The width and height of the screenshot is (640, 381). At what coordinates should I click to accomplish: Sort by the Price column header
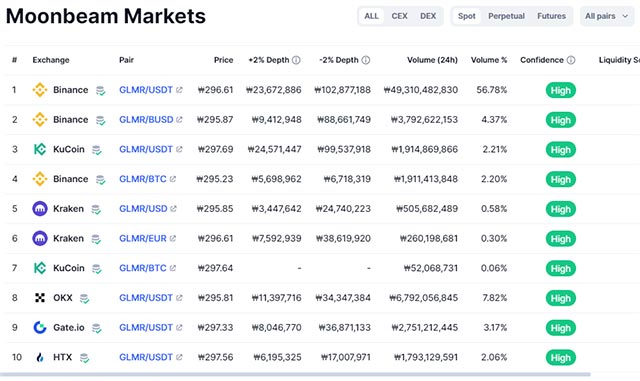pos(224,60)
